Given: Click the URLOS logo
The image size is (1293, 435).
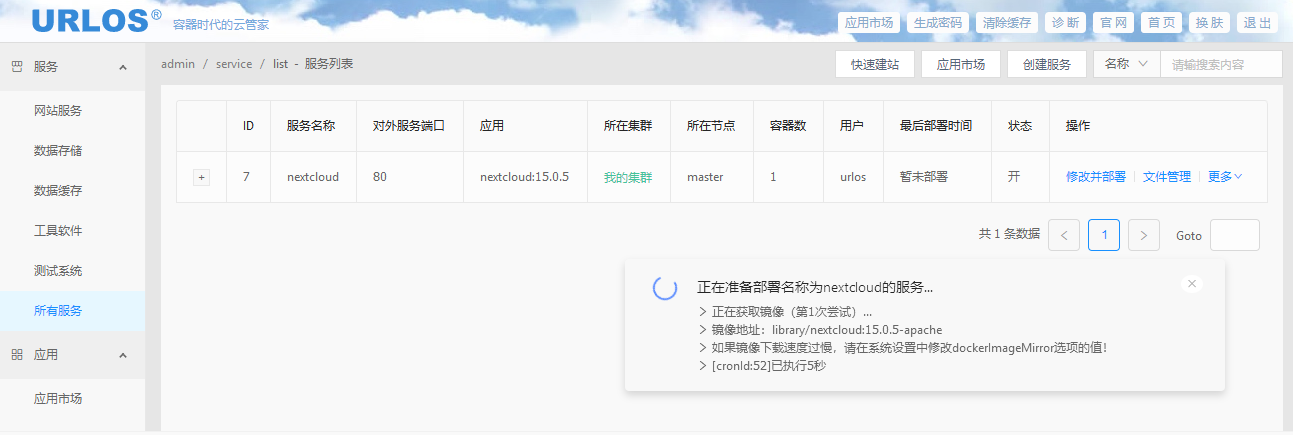Looking at the screenshot, I should click(x=96, y=20).
